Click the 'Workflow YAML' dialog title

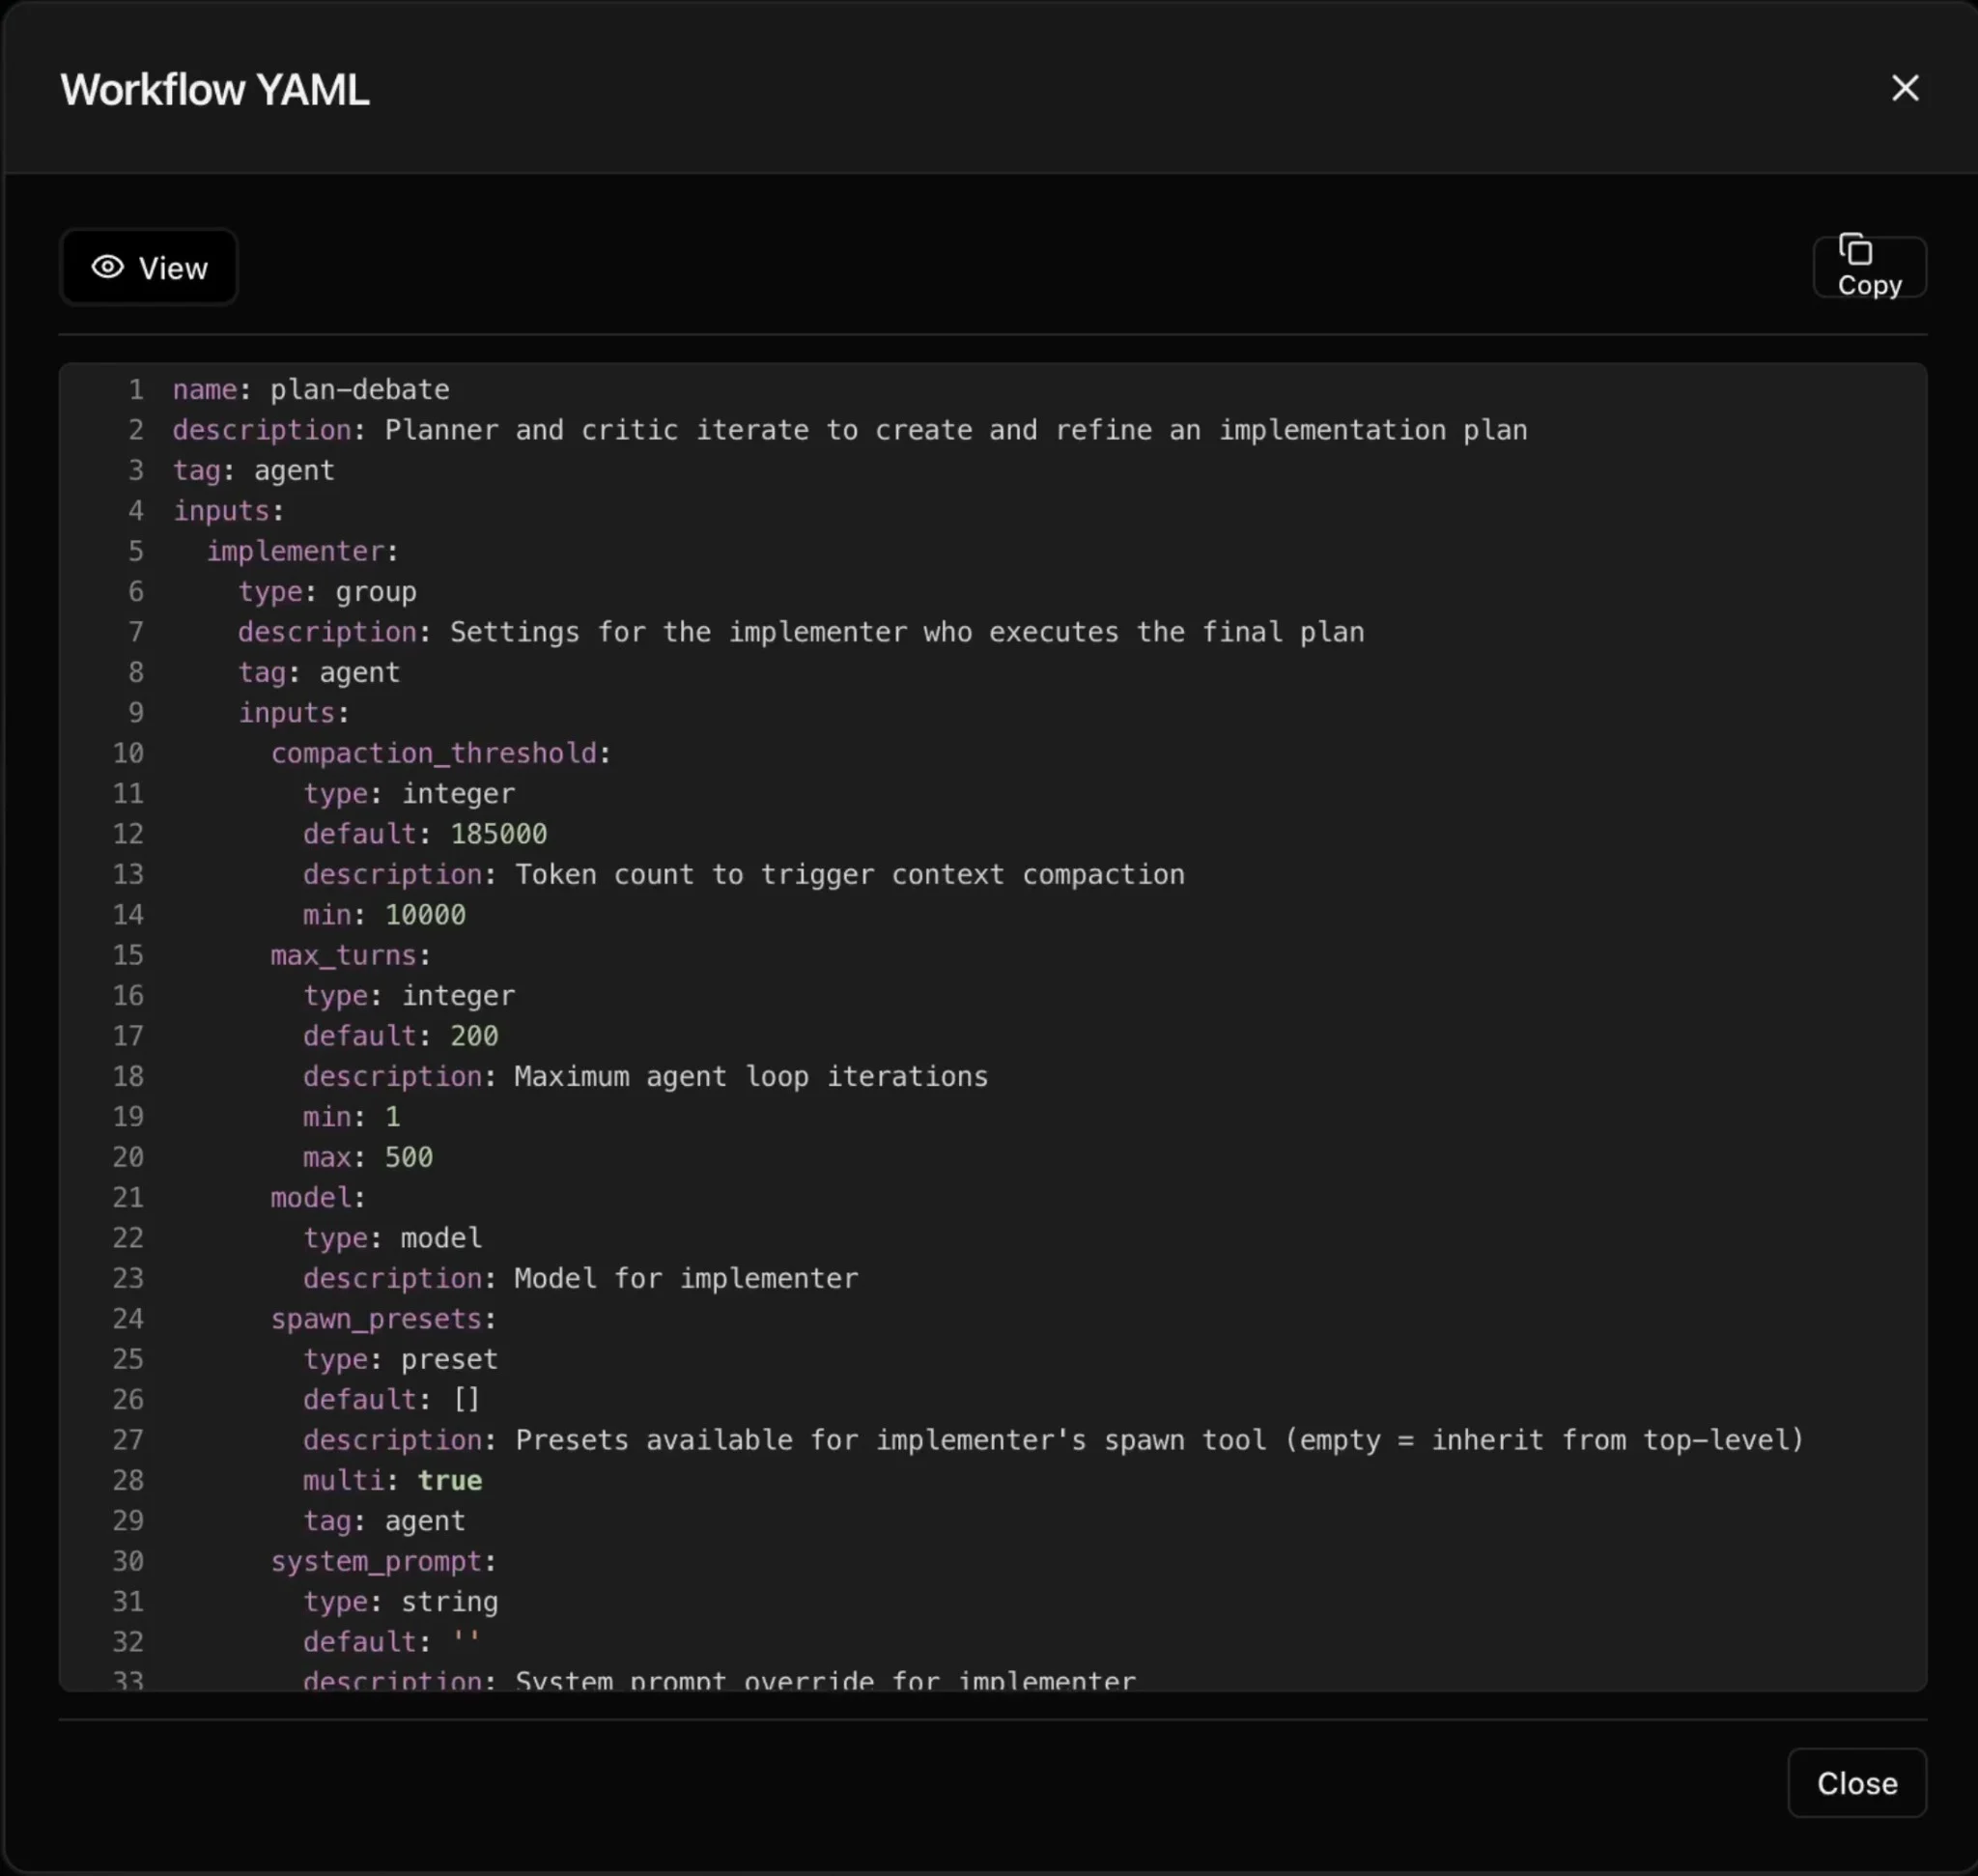[x=215, y=89]
